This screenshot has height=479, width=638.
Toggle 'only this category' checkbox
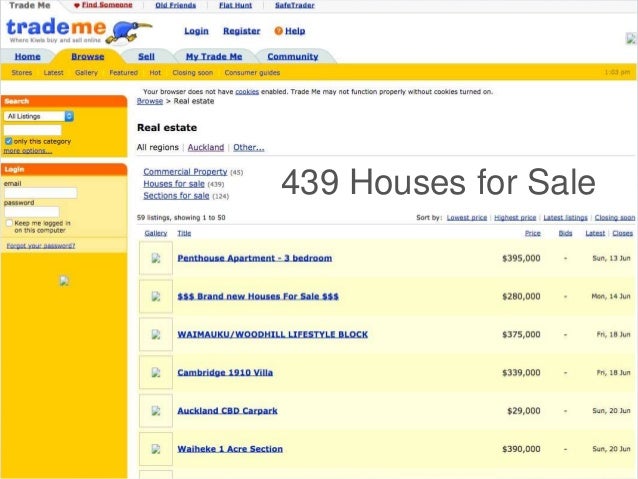8,141
